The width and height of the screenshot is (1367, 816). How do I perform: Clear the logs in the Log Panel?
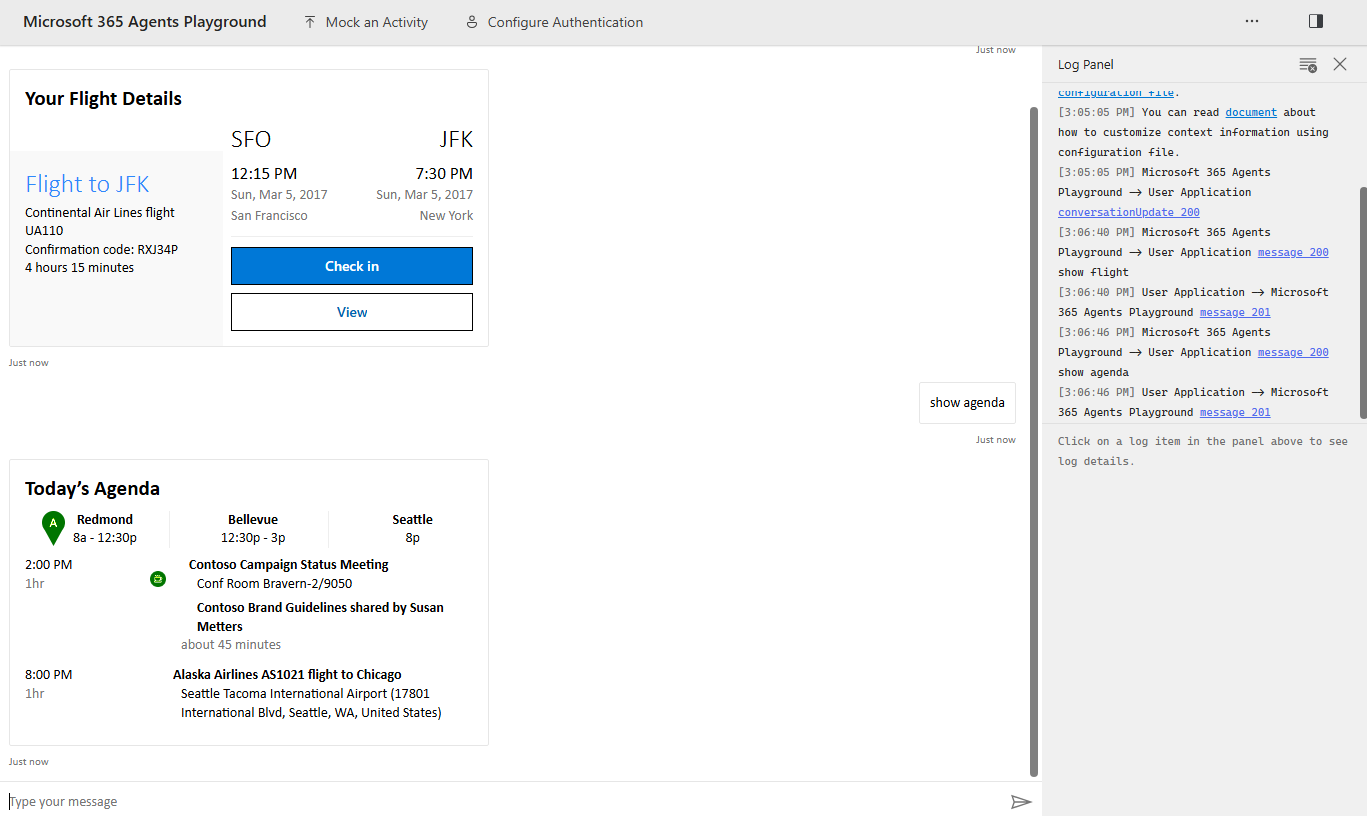1308,64
